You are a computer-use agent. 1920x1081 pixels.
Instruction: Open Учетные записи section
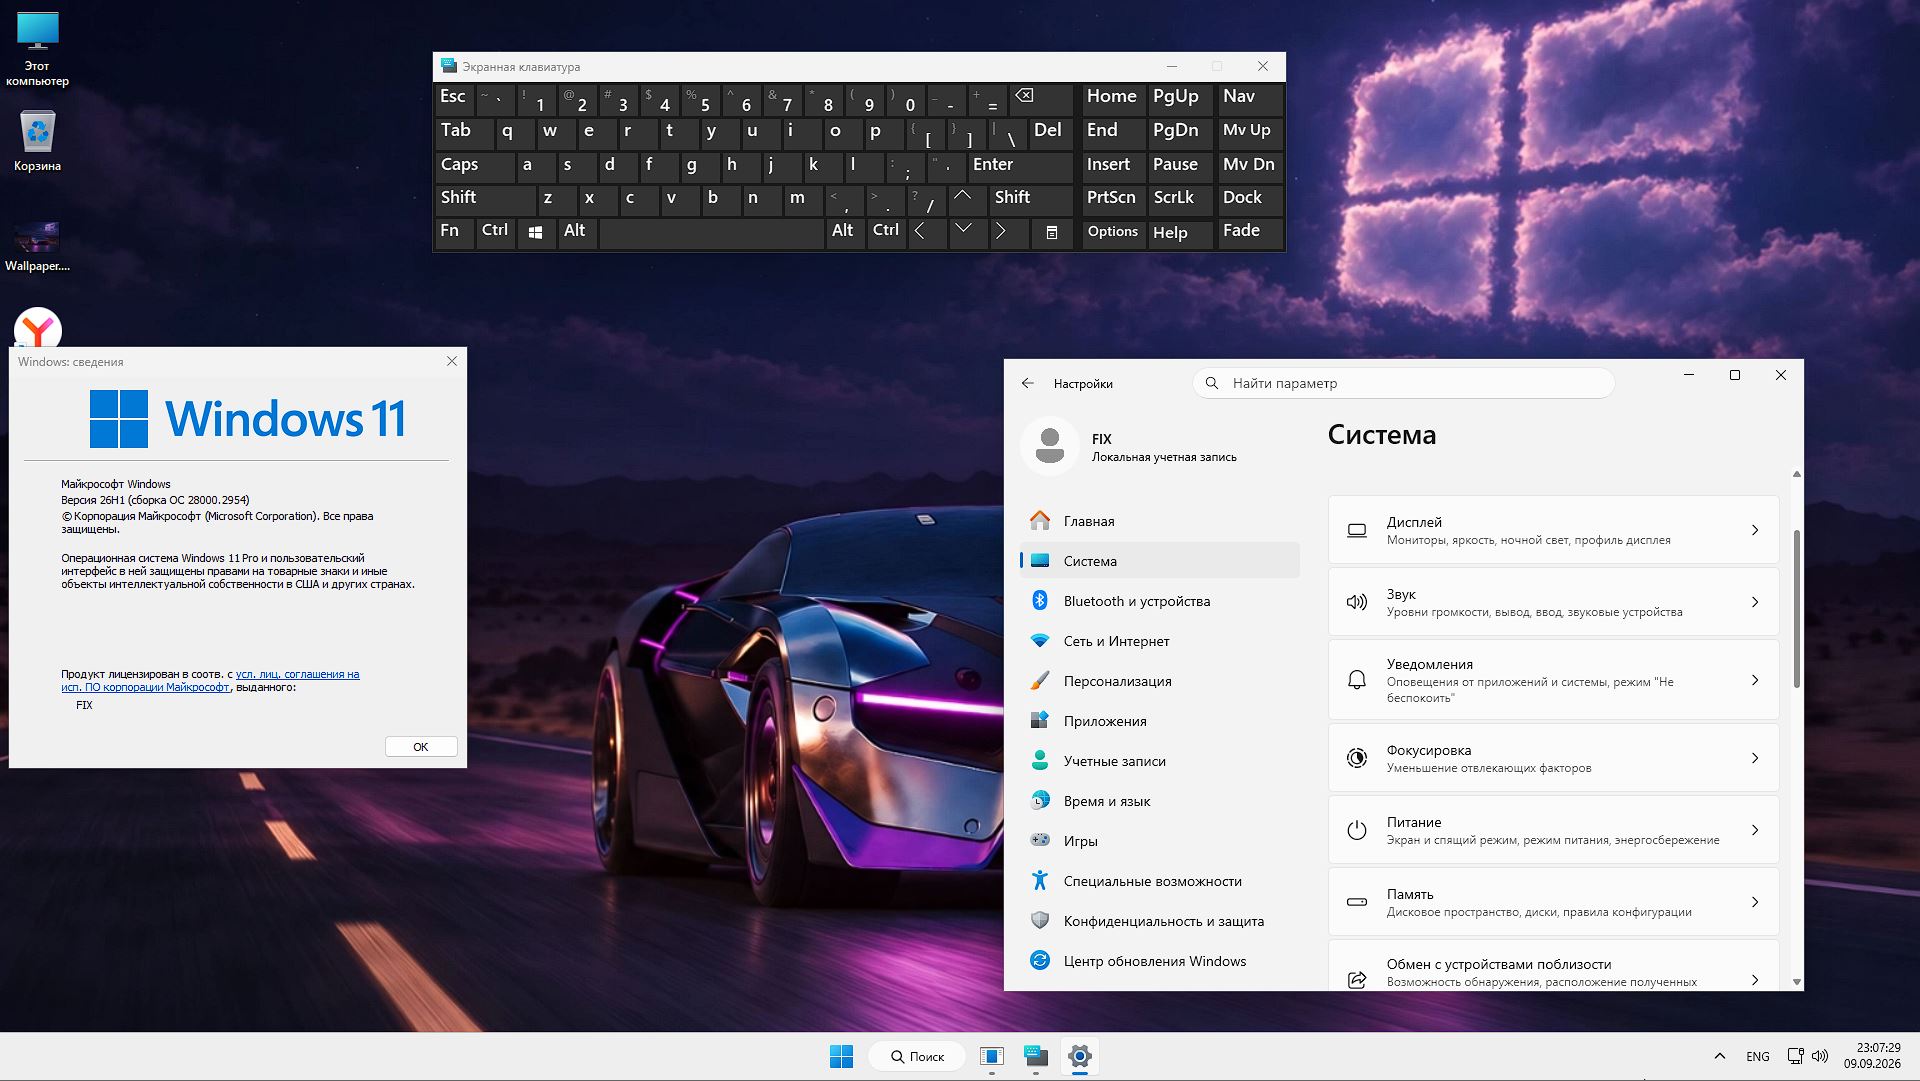click(1160, 761)
